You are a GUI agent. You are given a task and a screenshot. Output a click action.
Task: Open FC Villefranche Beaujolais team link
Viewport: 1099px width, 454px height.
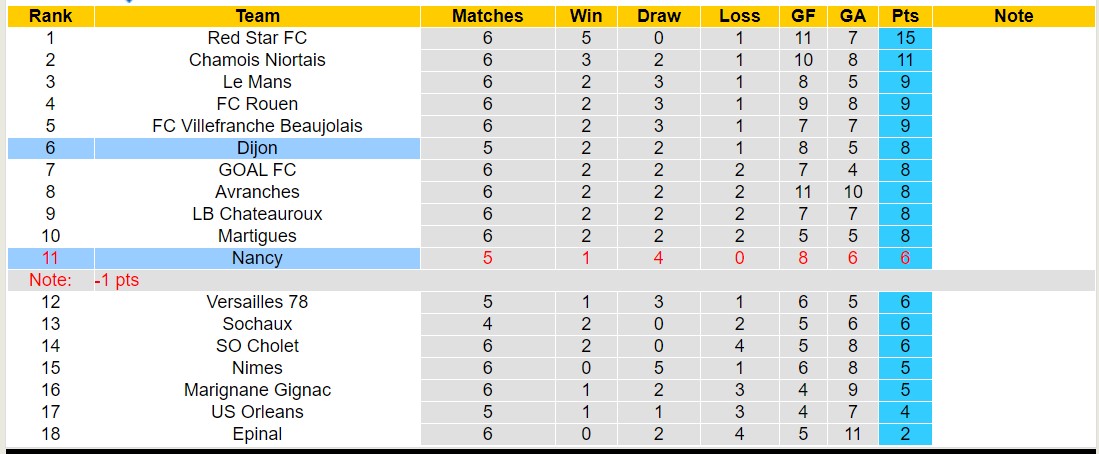point(257,126)
